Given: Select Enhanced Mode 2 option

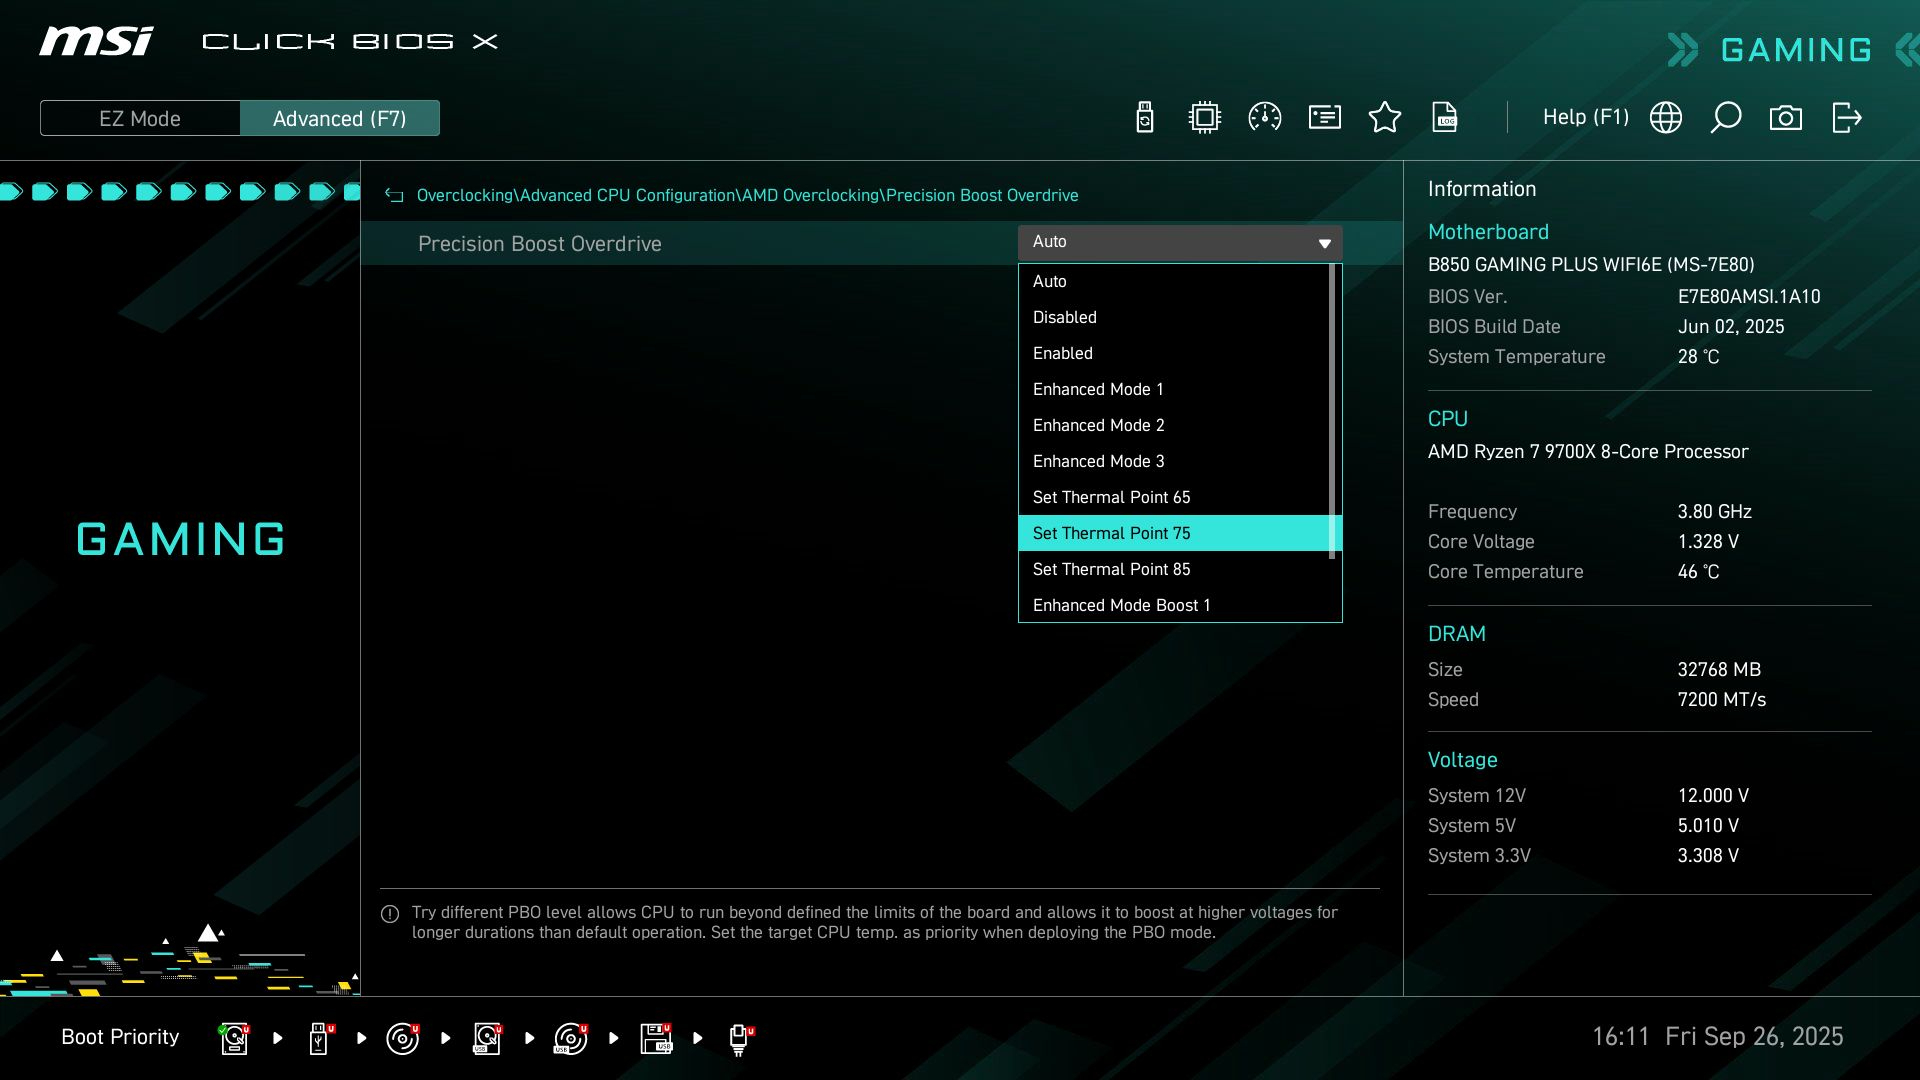Looking at the screenshot, I should 1098,425.
